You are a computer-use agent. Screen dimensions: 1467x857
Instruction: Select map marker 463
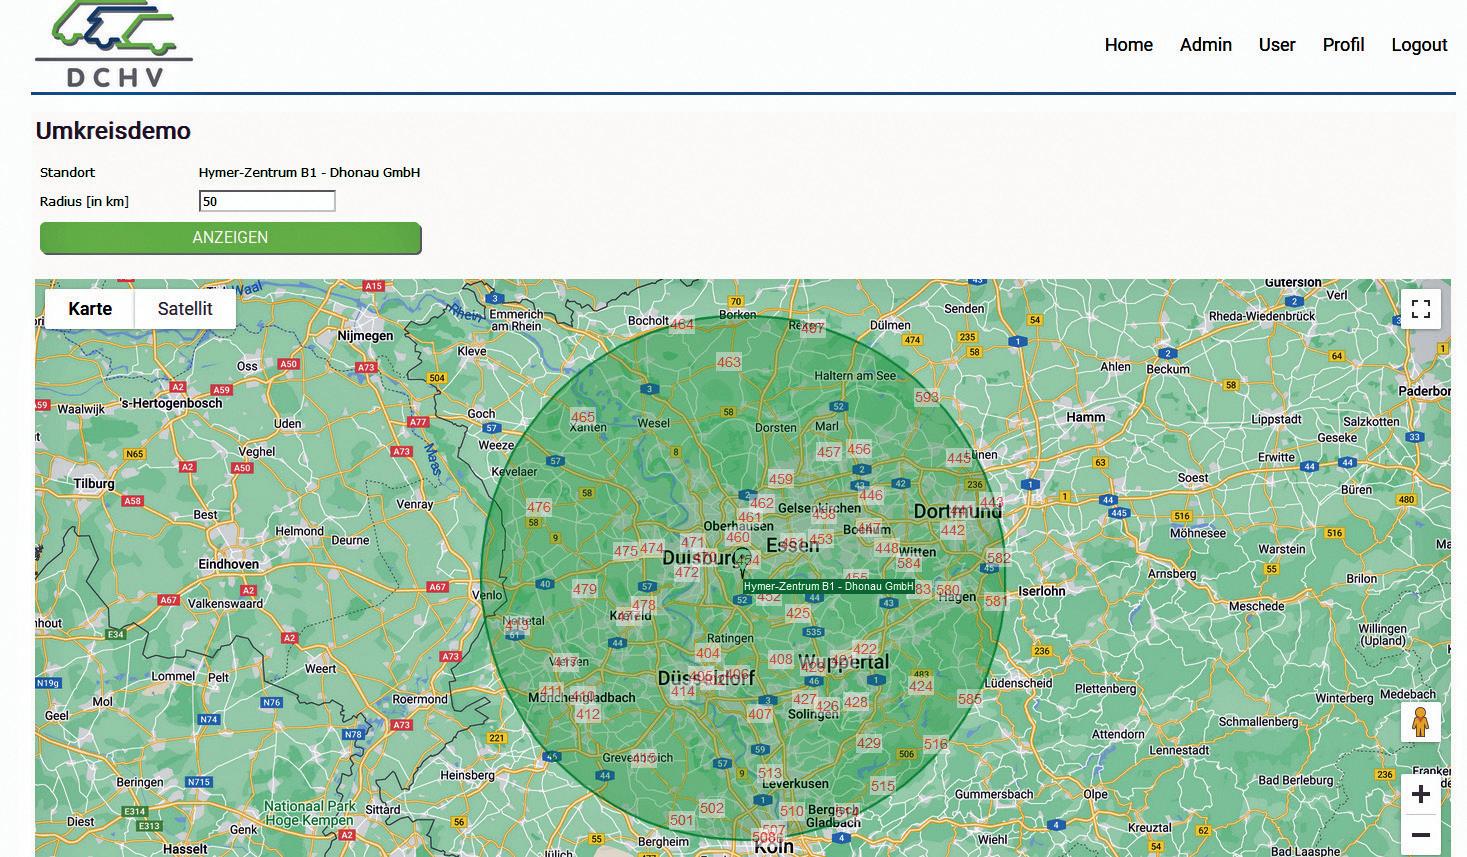coord(729,362)
